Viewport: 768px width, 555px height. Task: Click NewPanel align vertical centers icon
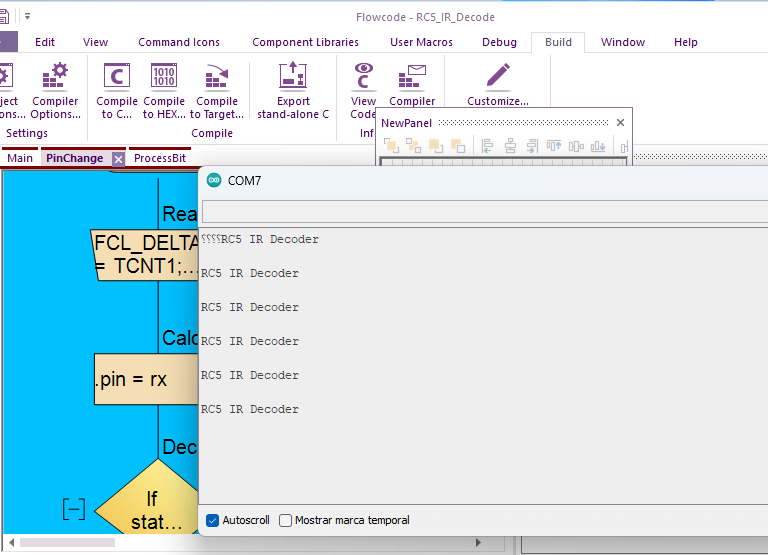click(576, 145)
